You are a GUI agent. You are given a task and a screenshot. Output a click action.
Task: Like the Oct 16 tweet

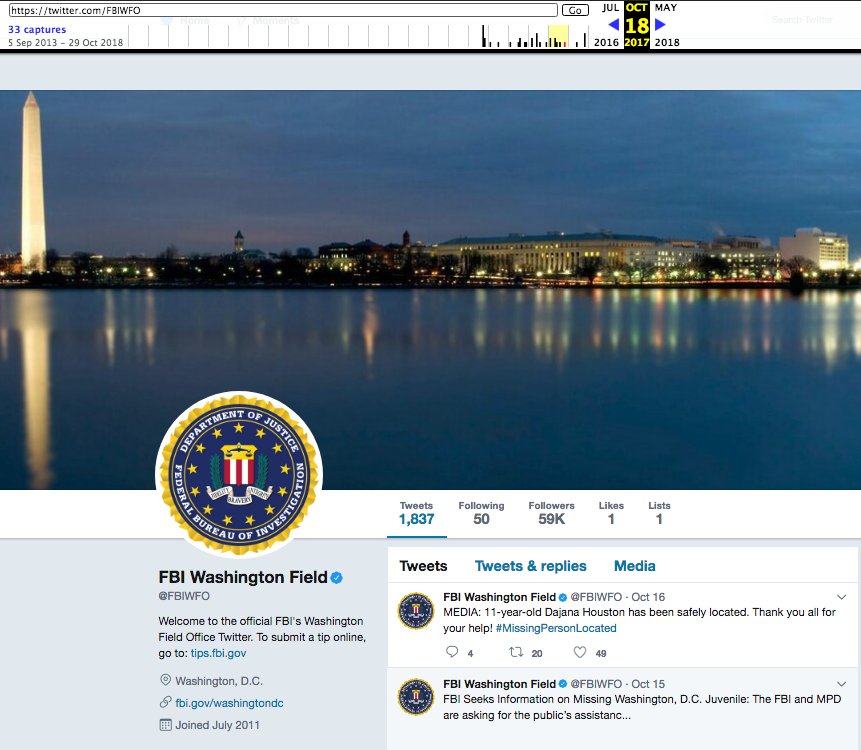580,652
